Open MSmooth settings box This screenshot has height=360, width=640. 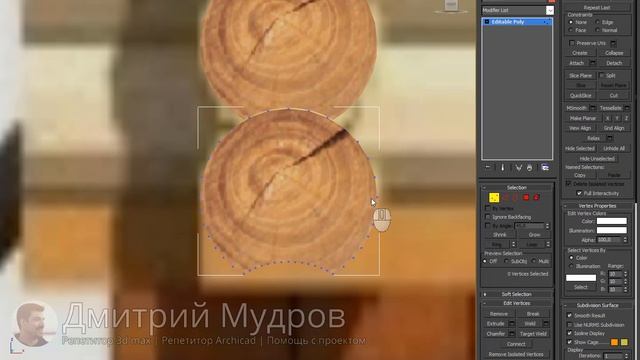(x=593, y=108)
